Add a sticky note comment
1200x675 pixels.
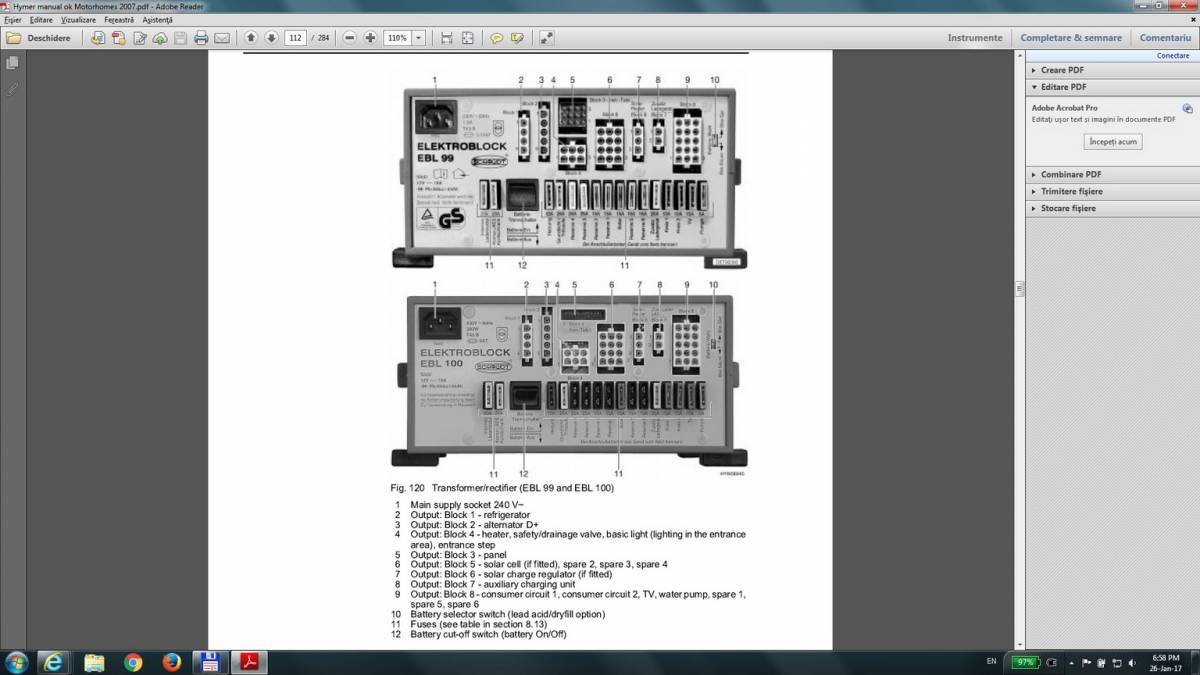[x=496, y=38]
